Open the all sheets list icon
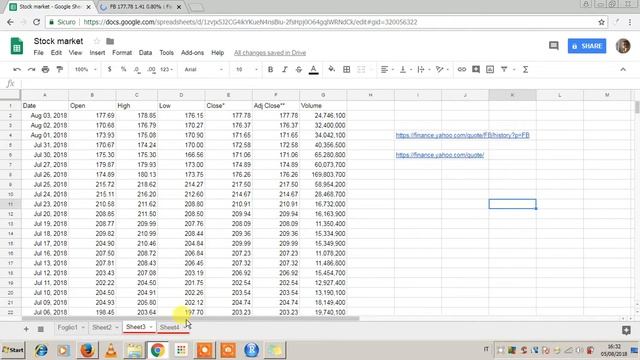 (41, 329)
